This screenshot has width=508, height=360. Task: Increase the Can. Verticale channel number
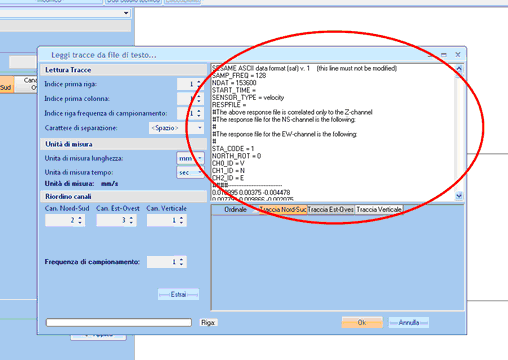(181, 218)
